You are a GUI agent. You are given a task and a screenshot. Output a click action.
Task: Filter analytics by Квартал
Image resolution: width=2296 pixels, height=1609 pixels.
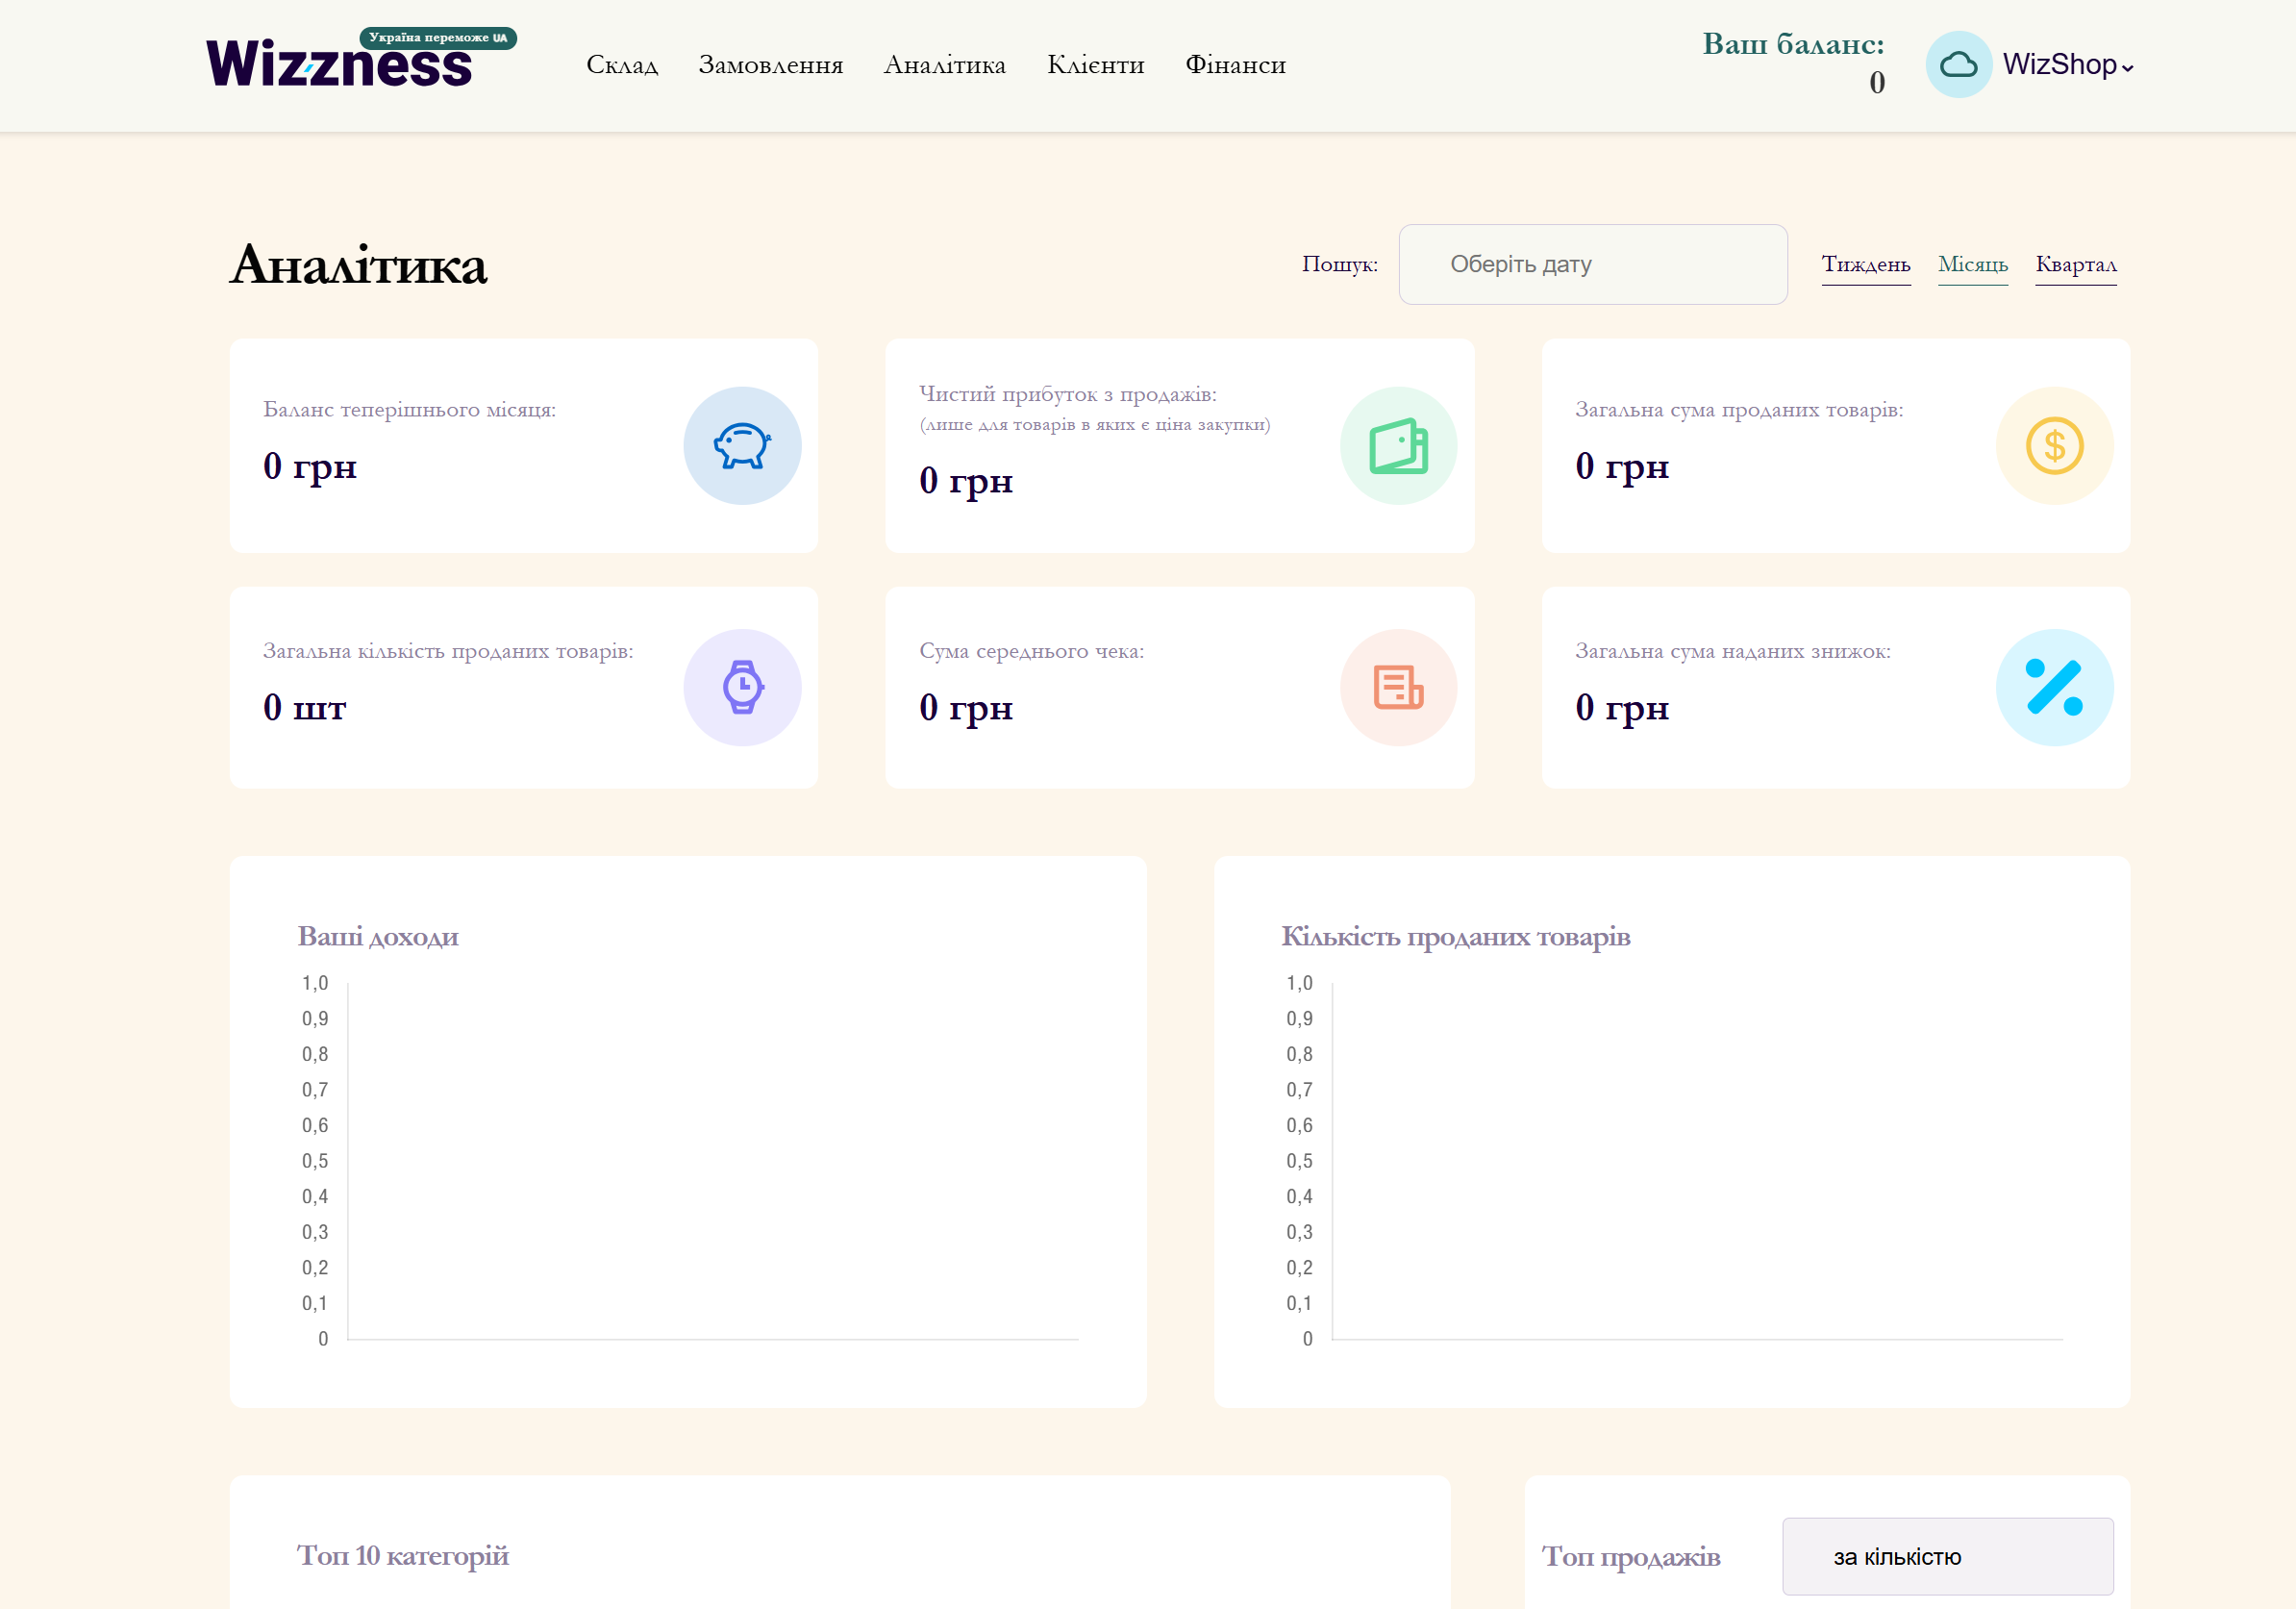point(2075,265)
